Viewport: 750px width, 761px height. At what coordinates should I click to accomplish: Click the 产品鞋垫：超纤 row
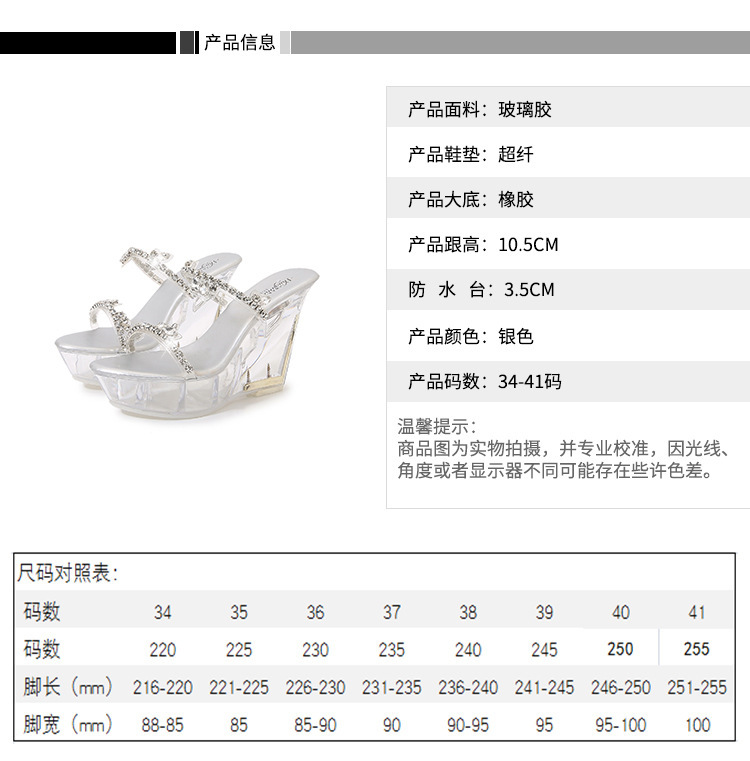pyautogui.click(x=568, y=154)
